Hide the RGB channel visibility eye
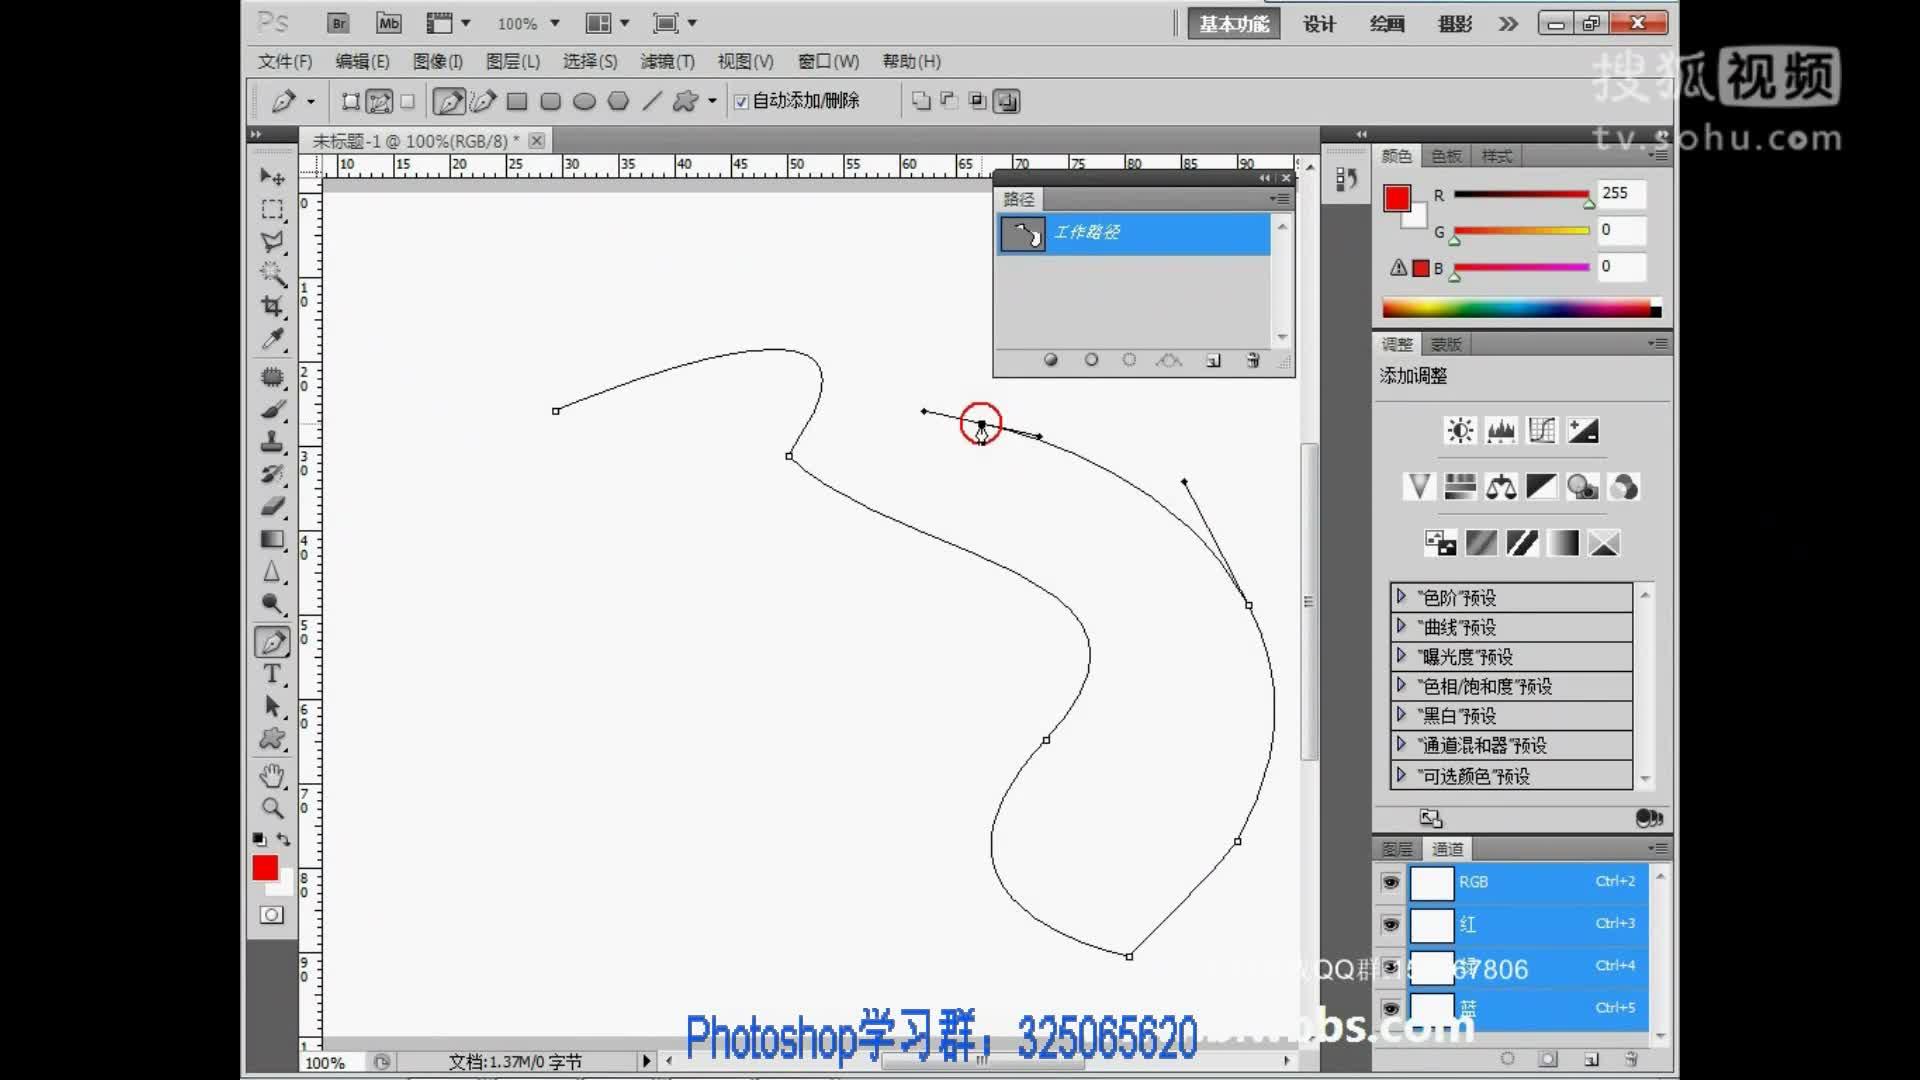The width and height of the screenshot is (1920, 1080). (1390, 882)
